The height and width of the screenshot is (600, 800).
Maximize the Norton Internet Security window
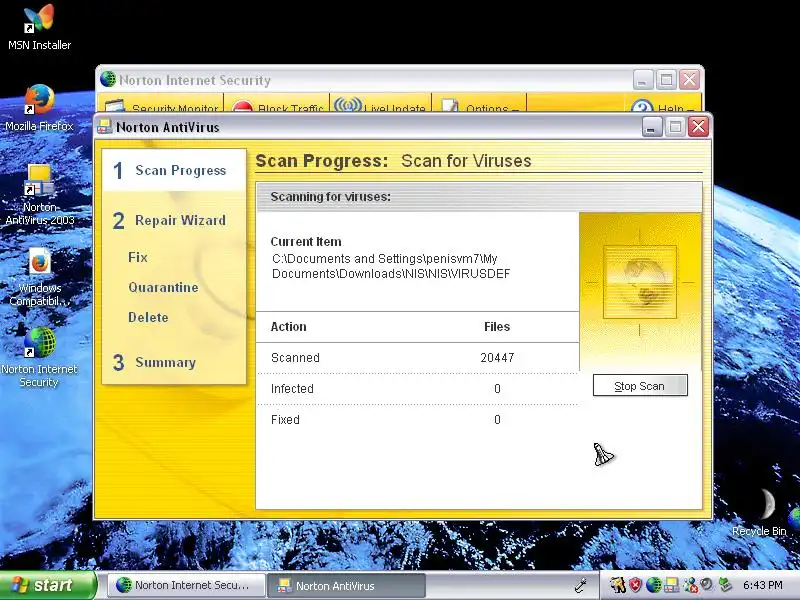coord(666,80)
